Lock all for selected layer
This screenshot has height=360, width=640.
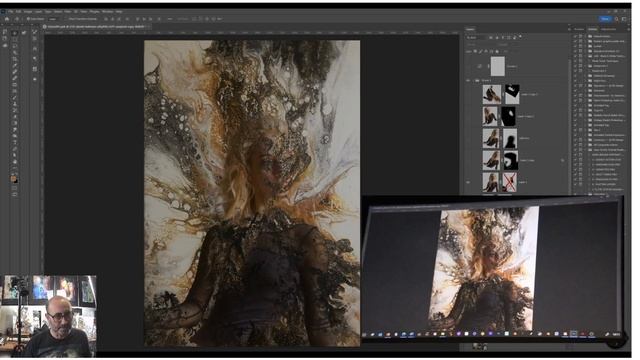(497, 51)
